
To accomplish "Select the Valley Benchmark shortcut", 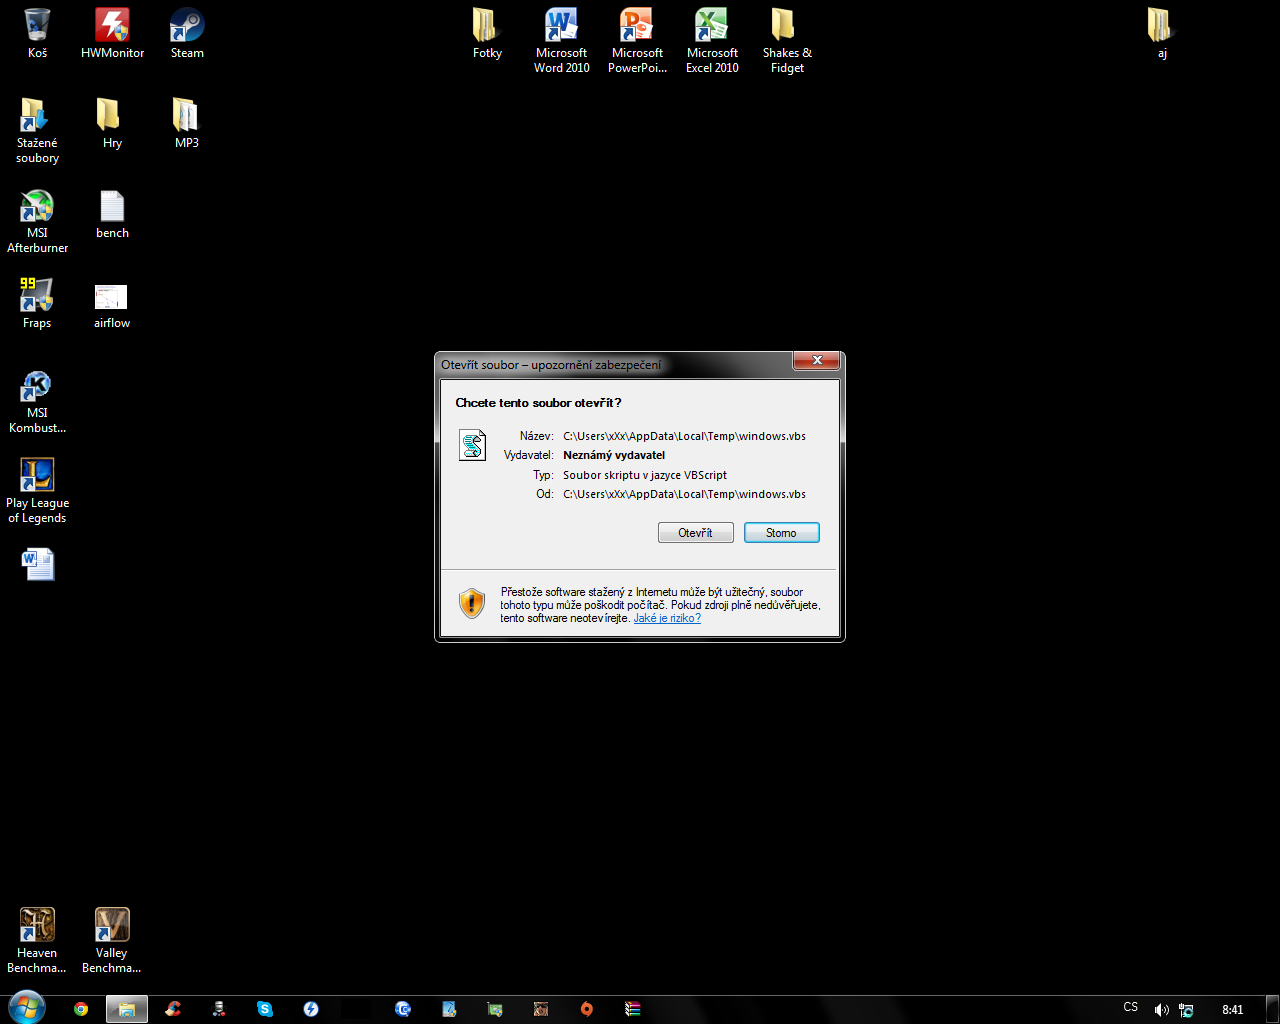I will (112, 940).
